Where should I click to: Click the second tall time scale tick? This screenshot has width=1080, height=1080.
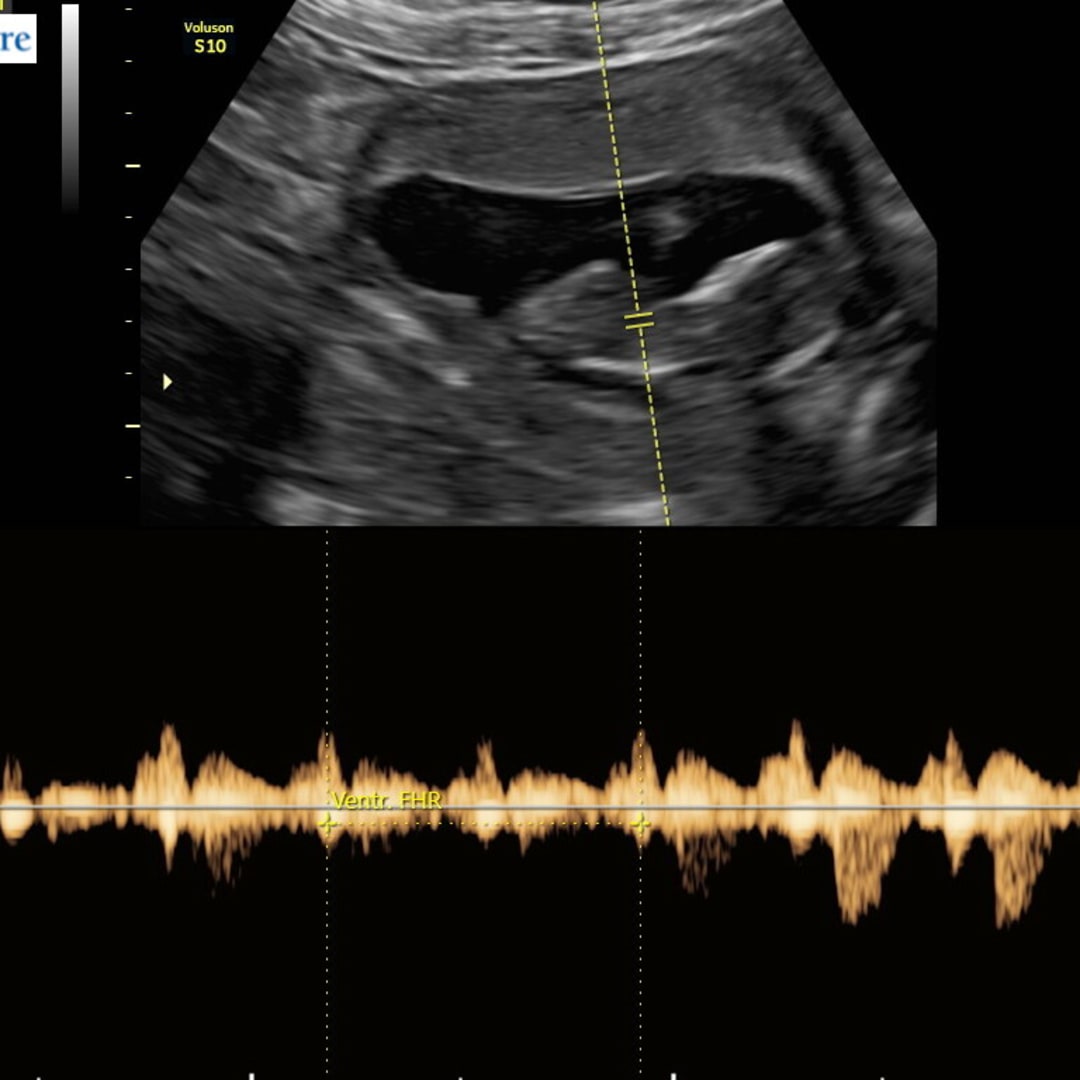point(672,1076)
